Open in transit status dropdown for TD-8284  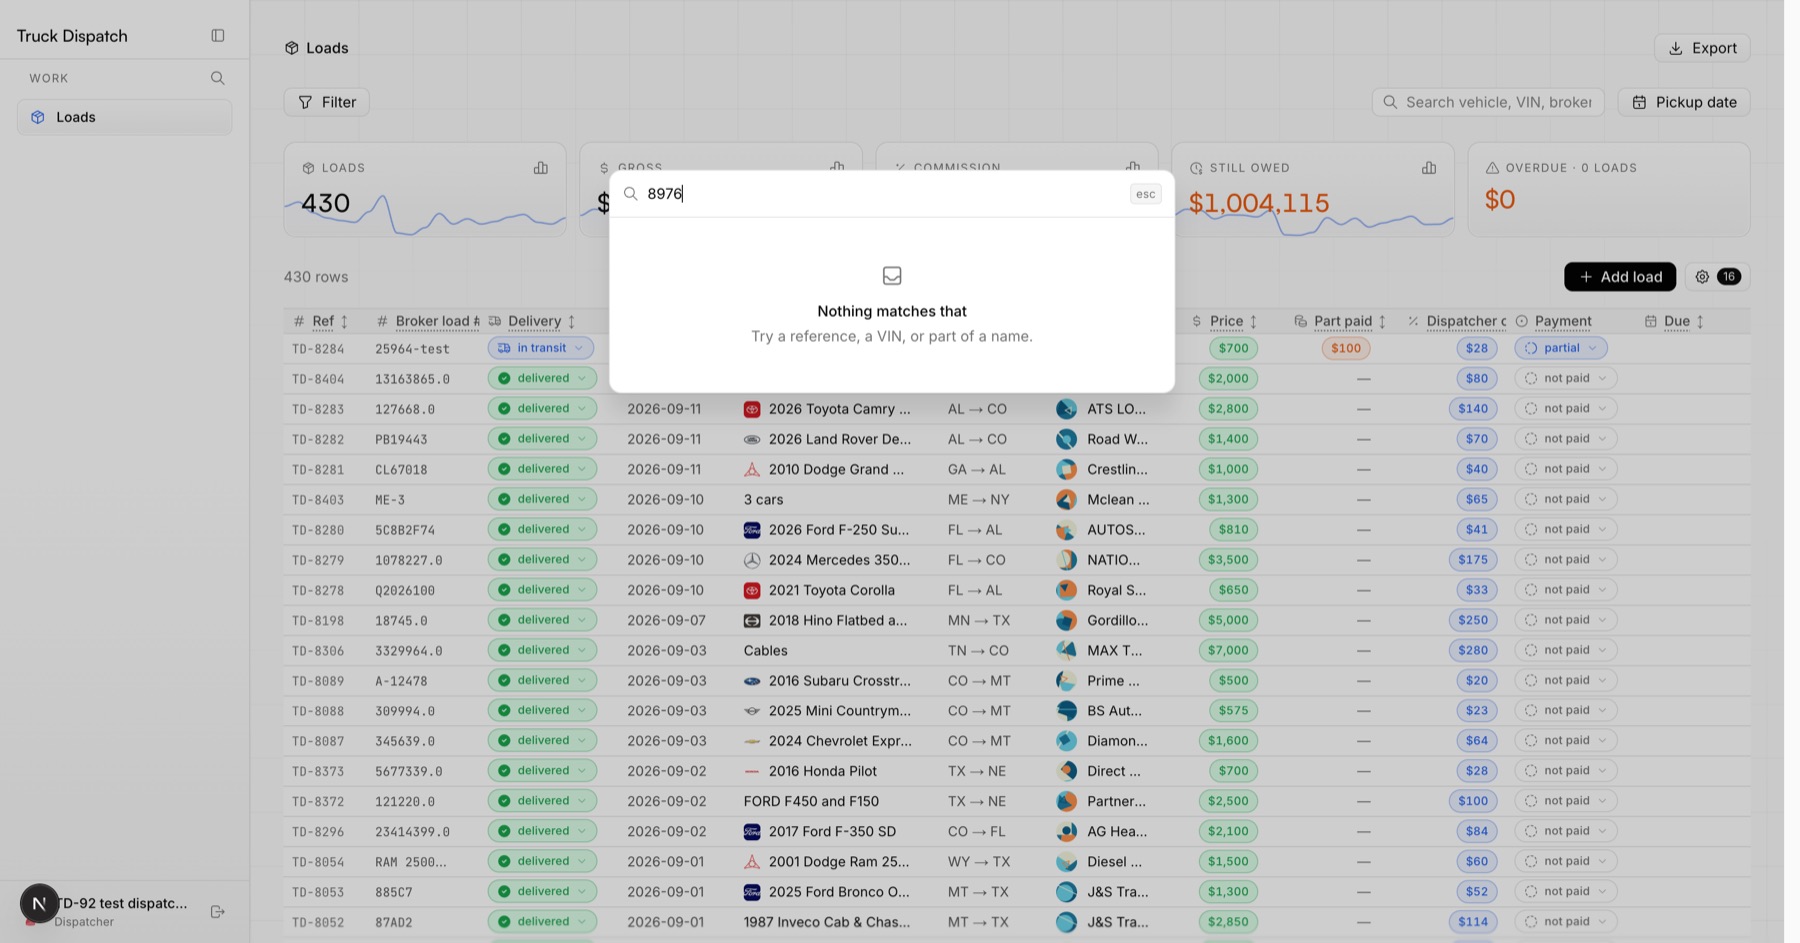tap(541, 348)
